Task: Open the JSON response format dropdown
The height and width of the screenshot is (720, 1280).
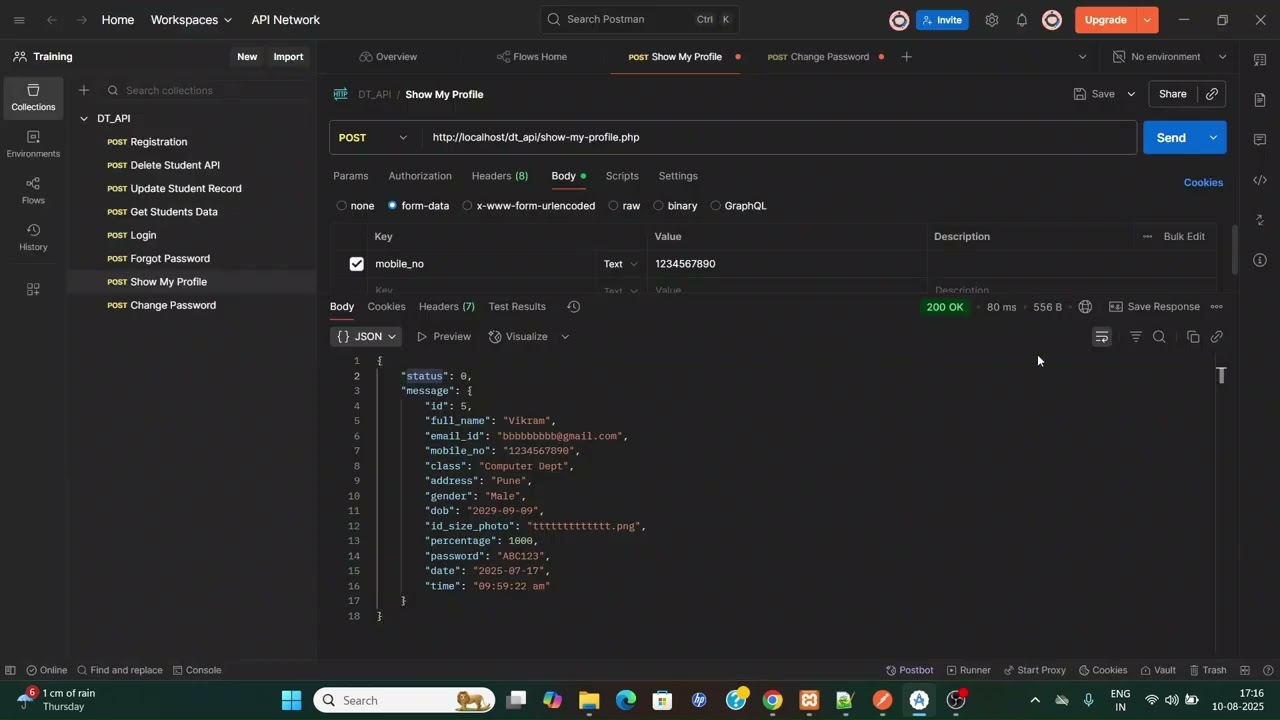Action: tap(367, 337)
